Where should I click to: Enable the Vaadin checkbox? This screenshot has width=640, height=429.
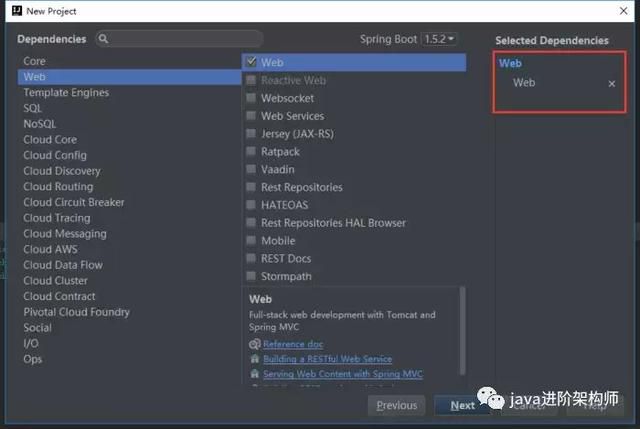point(251,169)
